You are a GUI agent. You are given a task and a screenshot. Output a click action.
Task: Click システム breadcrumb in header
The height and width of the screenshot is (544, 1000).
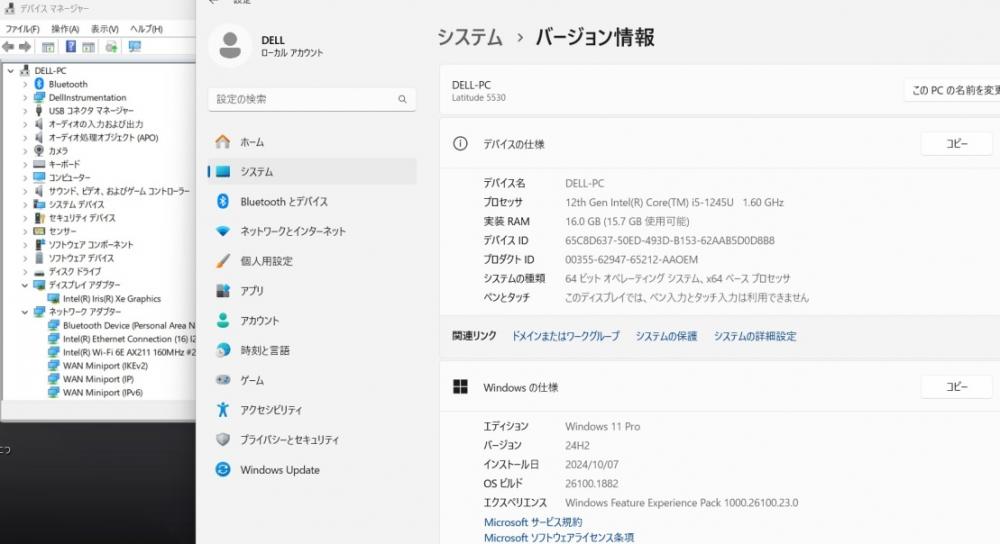[470, 37]
